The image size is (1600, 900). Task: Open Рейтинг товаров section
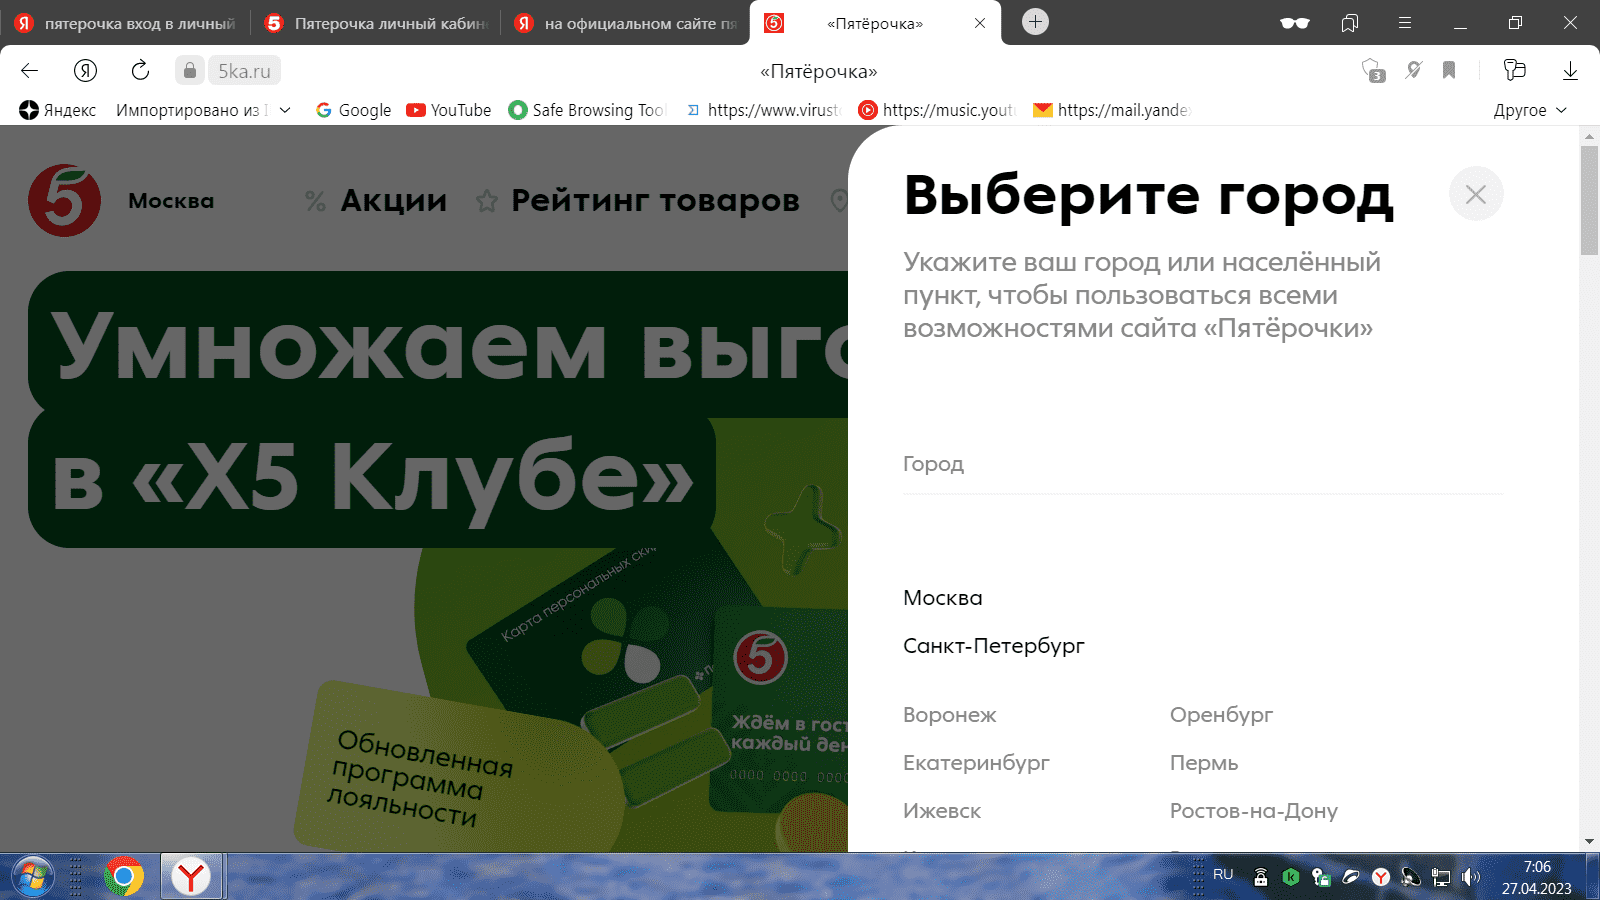coord(638,201)
